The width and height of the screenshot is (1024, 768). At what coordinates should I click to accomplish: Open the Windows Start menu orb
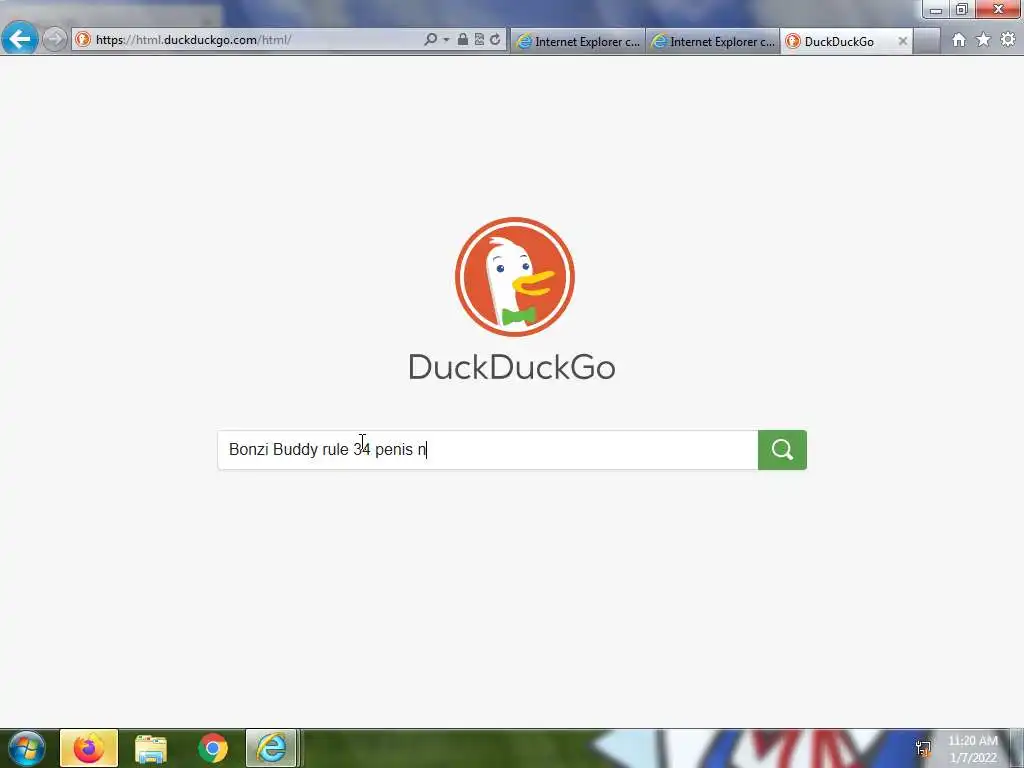26,748
